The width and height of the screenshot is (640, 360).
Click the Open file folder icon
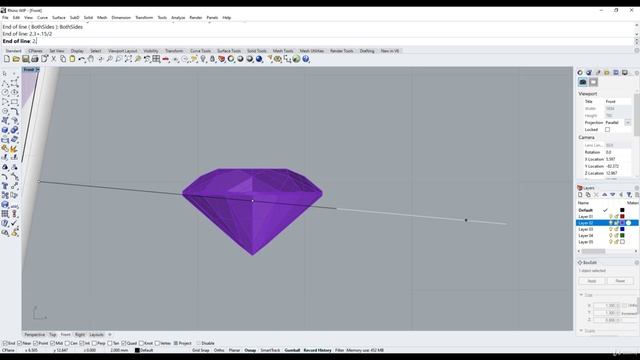tap(16, 59)
